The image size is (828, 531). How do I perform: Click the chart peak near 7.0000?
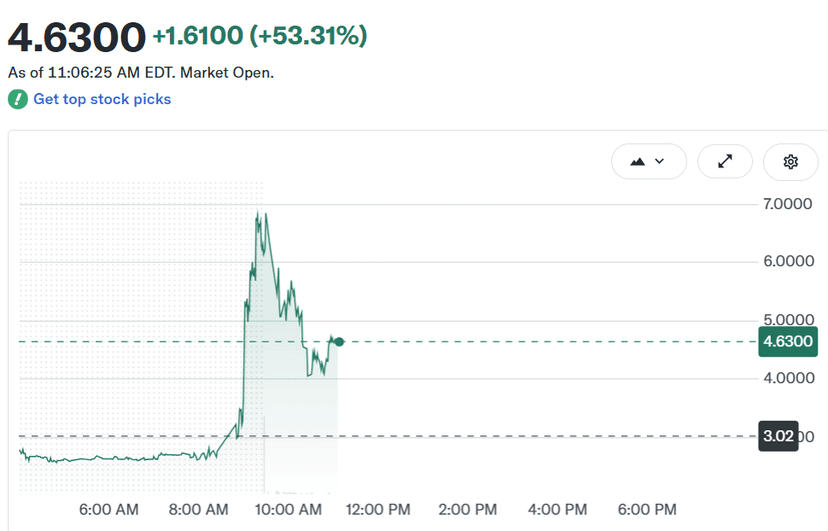coord(258,213)
